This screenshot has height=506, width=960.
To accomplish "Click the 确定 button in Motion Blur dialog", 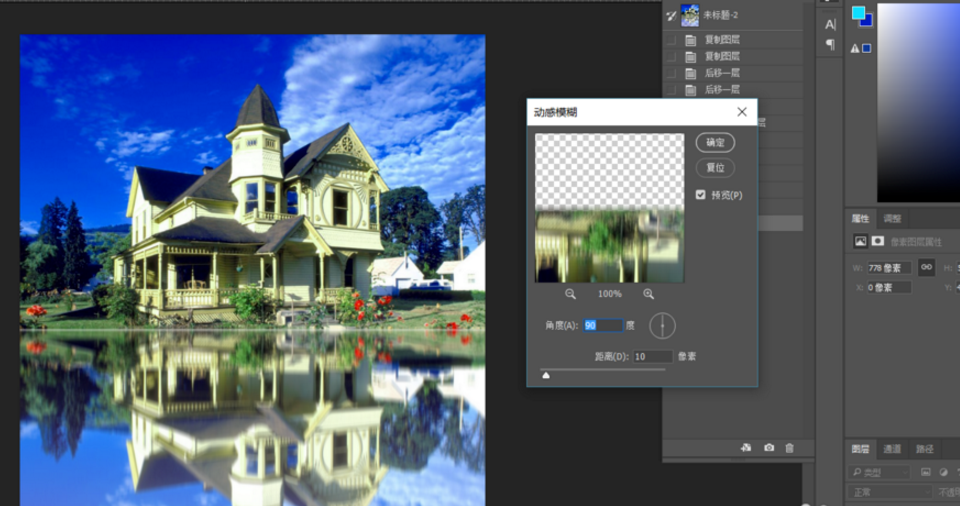I will point(715,143).
